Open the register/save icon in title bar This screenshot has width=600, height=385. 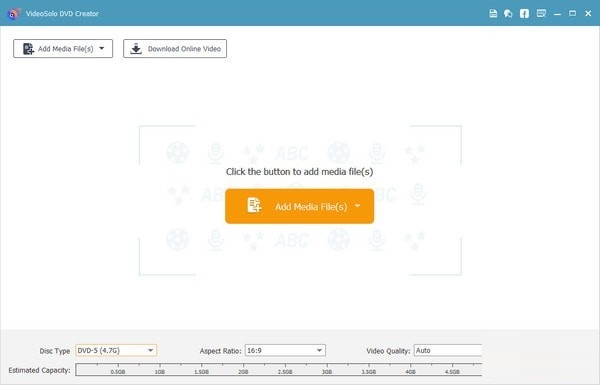(x=493, y=13)
